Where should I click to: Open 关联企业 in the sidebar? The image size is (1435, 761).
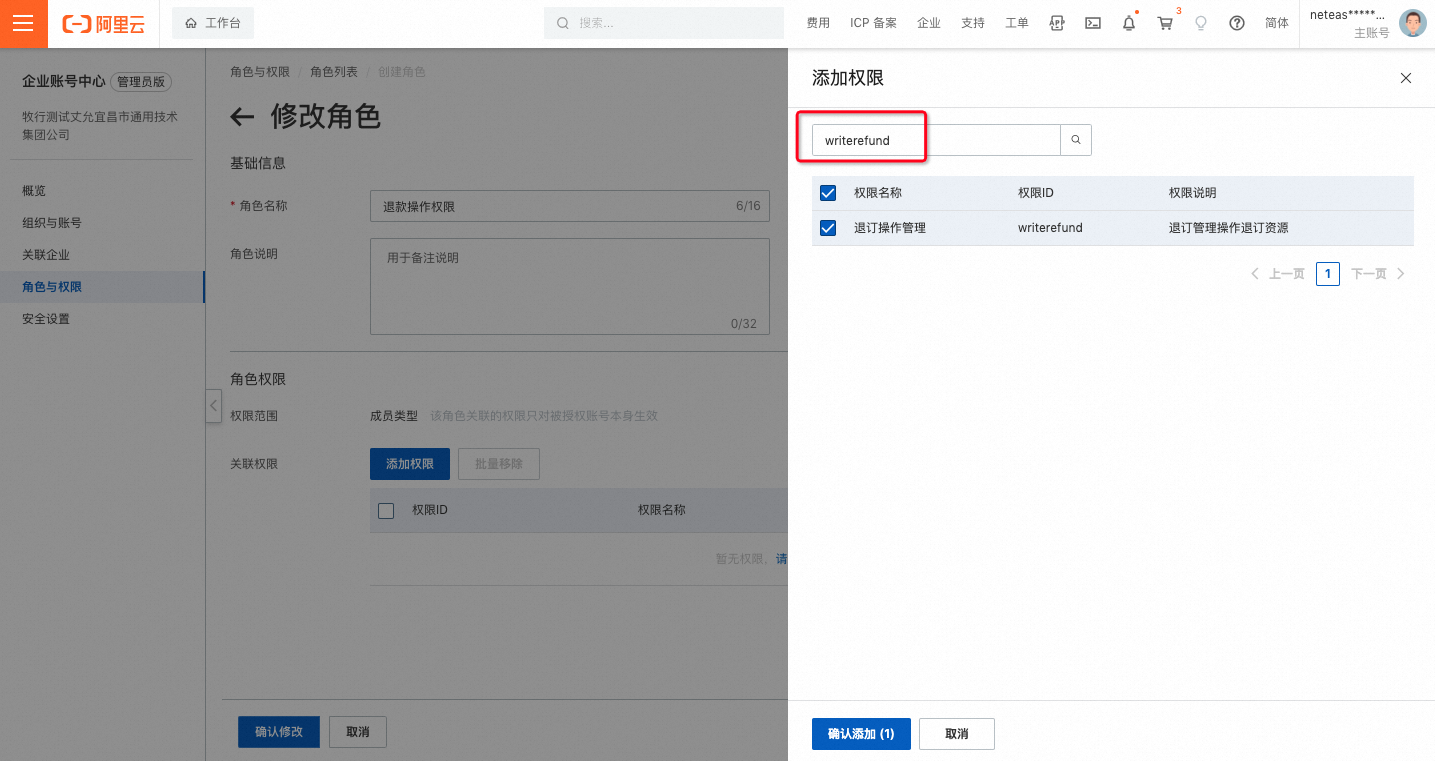46,255
